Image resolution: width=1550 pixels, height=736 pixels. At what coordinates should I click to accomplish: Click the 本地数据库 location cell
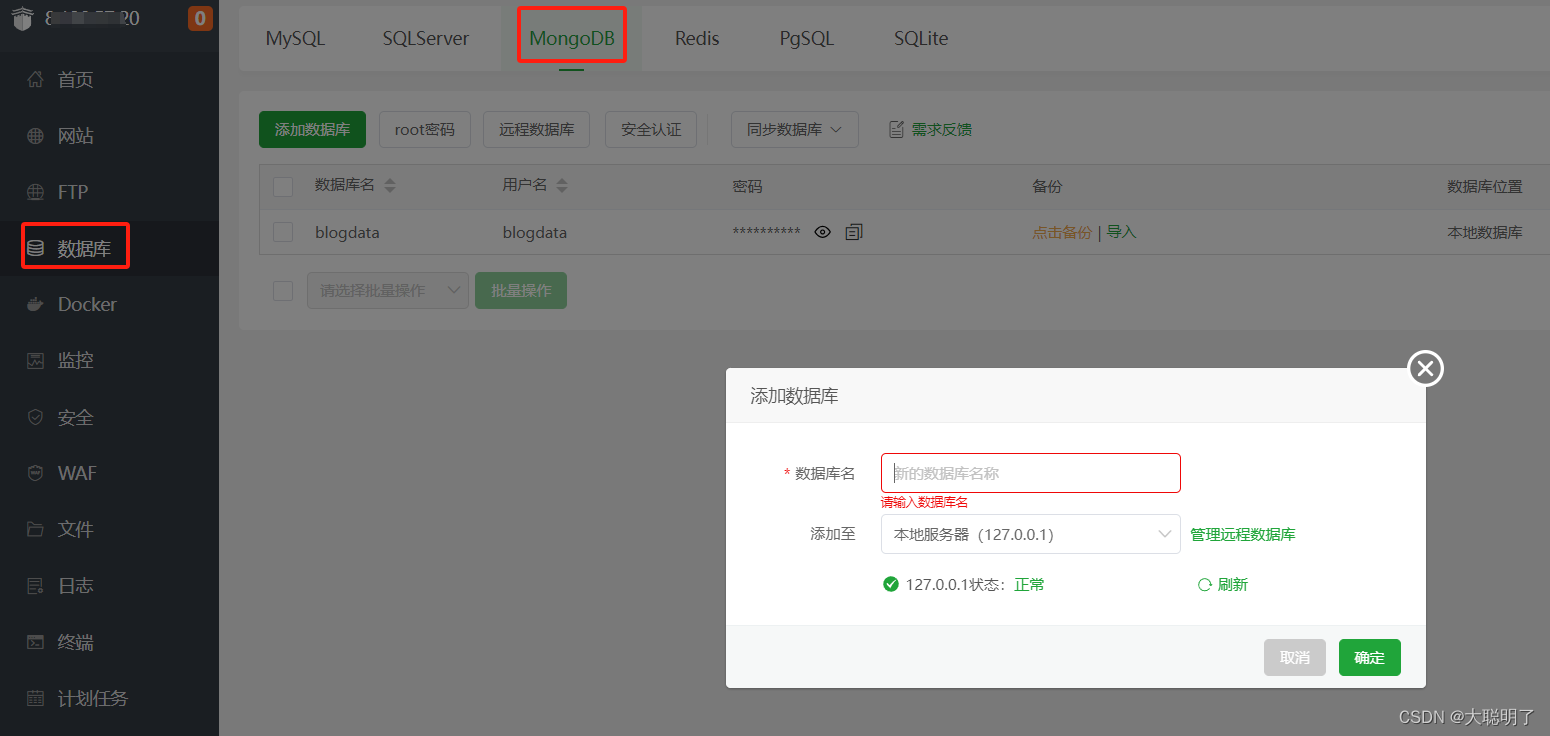[x=1485, y=232]
